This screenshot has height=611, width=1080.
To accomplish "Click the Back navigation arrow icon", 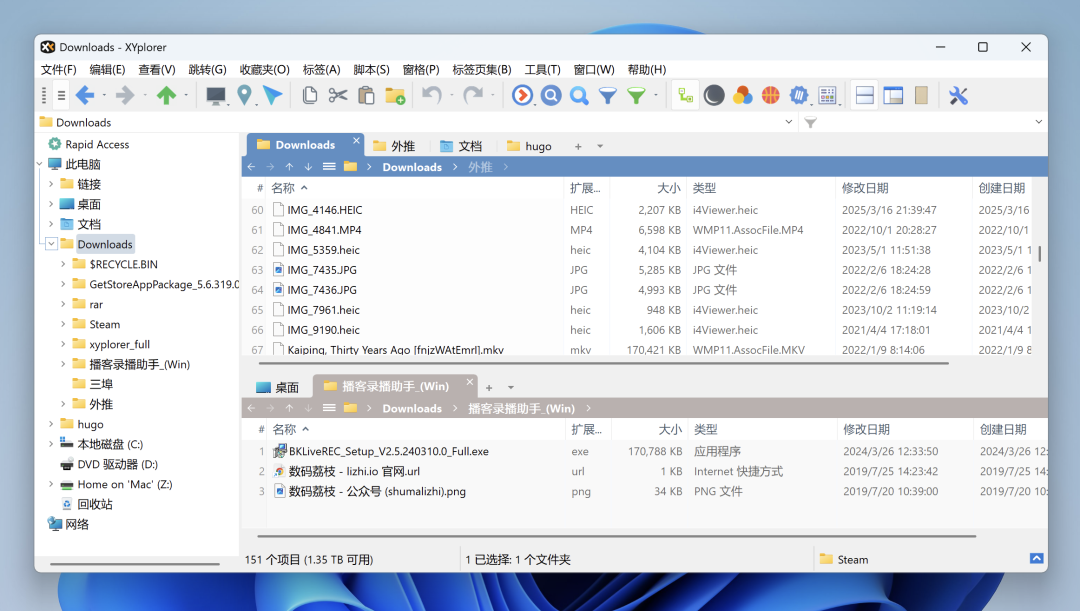I will click(x=88, y=95).
